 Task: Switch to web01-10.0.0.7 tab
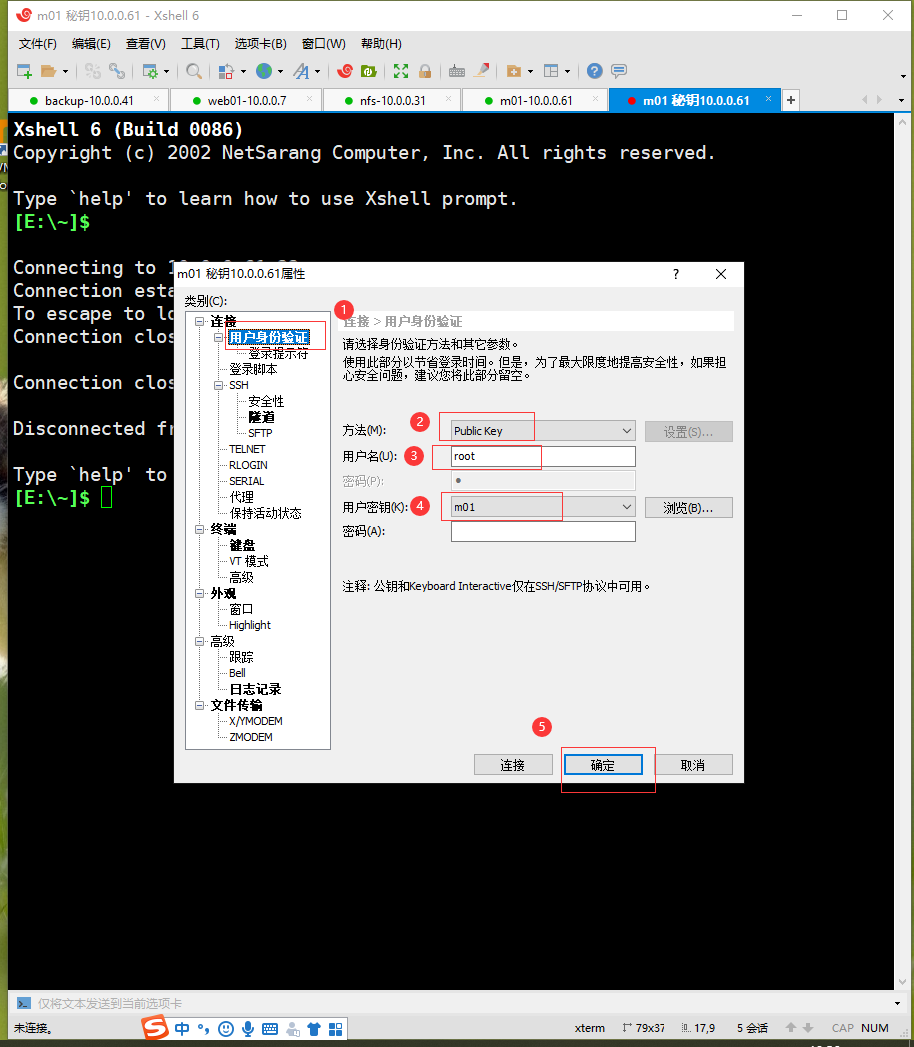(246, 101)
